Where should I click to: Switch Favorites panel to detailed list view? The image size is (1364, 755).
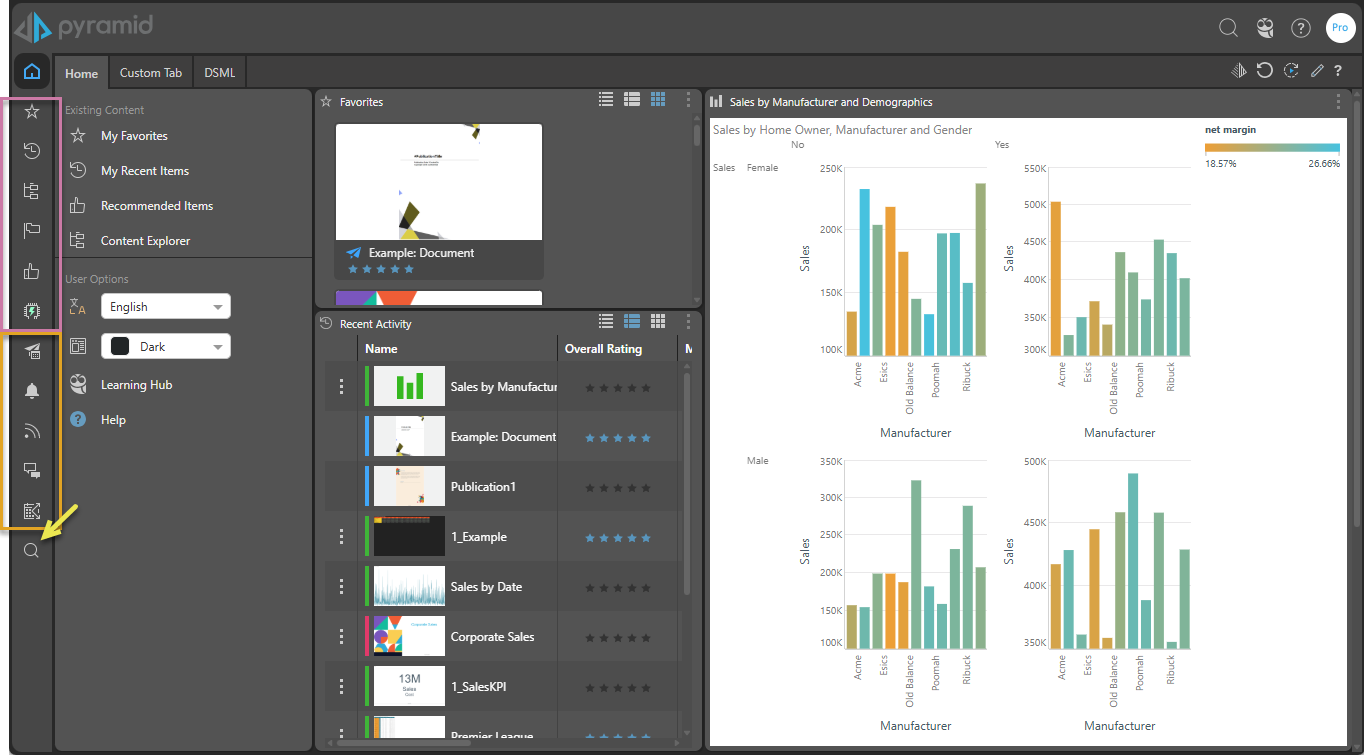(632, 99)
